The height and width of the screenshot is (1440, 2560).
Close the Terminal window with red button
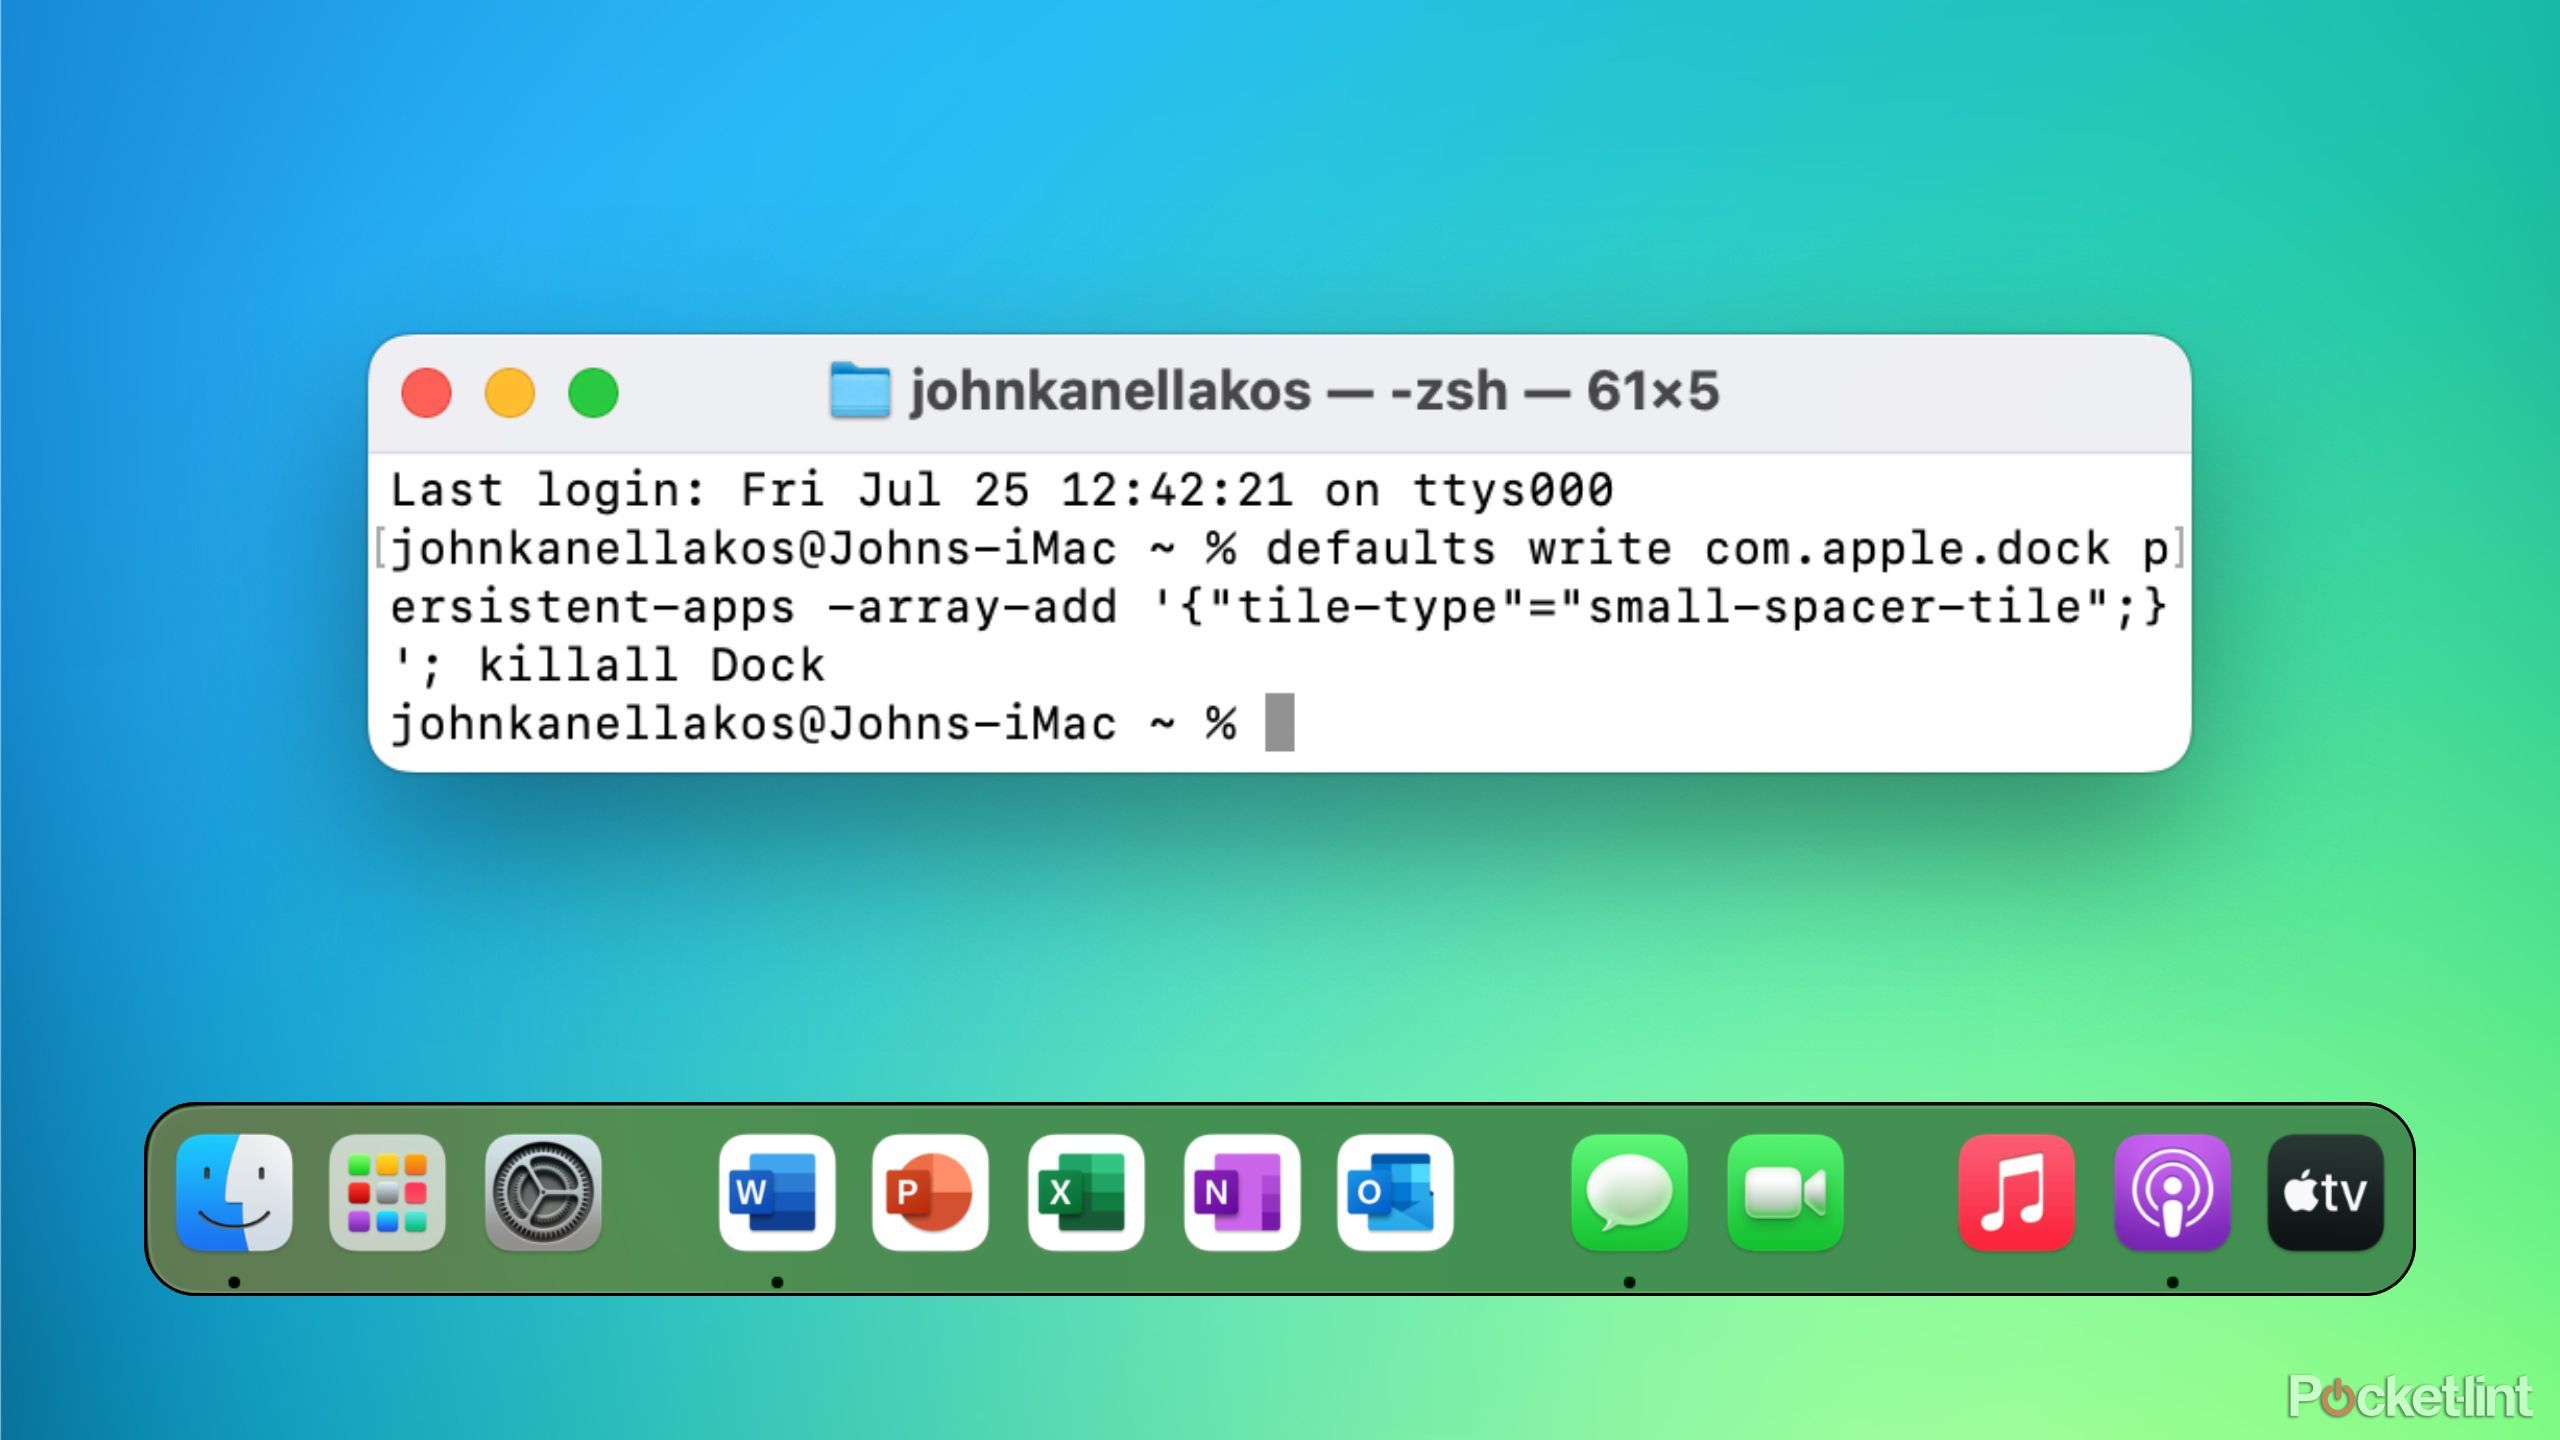[x=426, y=392]
